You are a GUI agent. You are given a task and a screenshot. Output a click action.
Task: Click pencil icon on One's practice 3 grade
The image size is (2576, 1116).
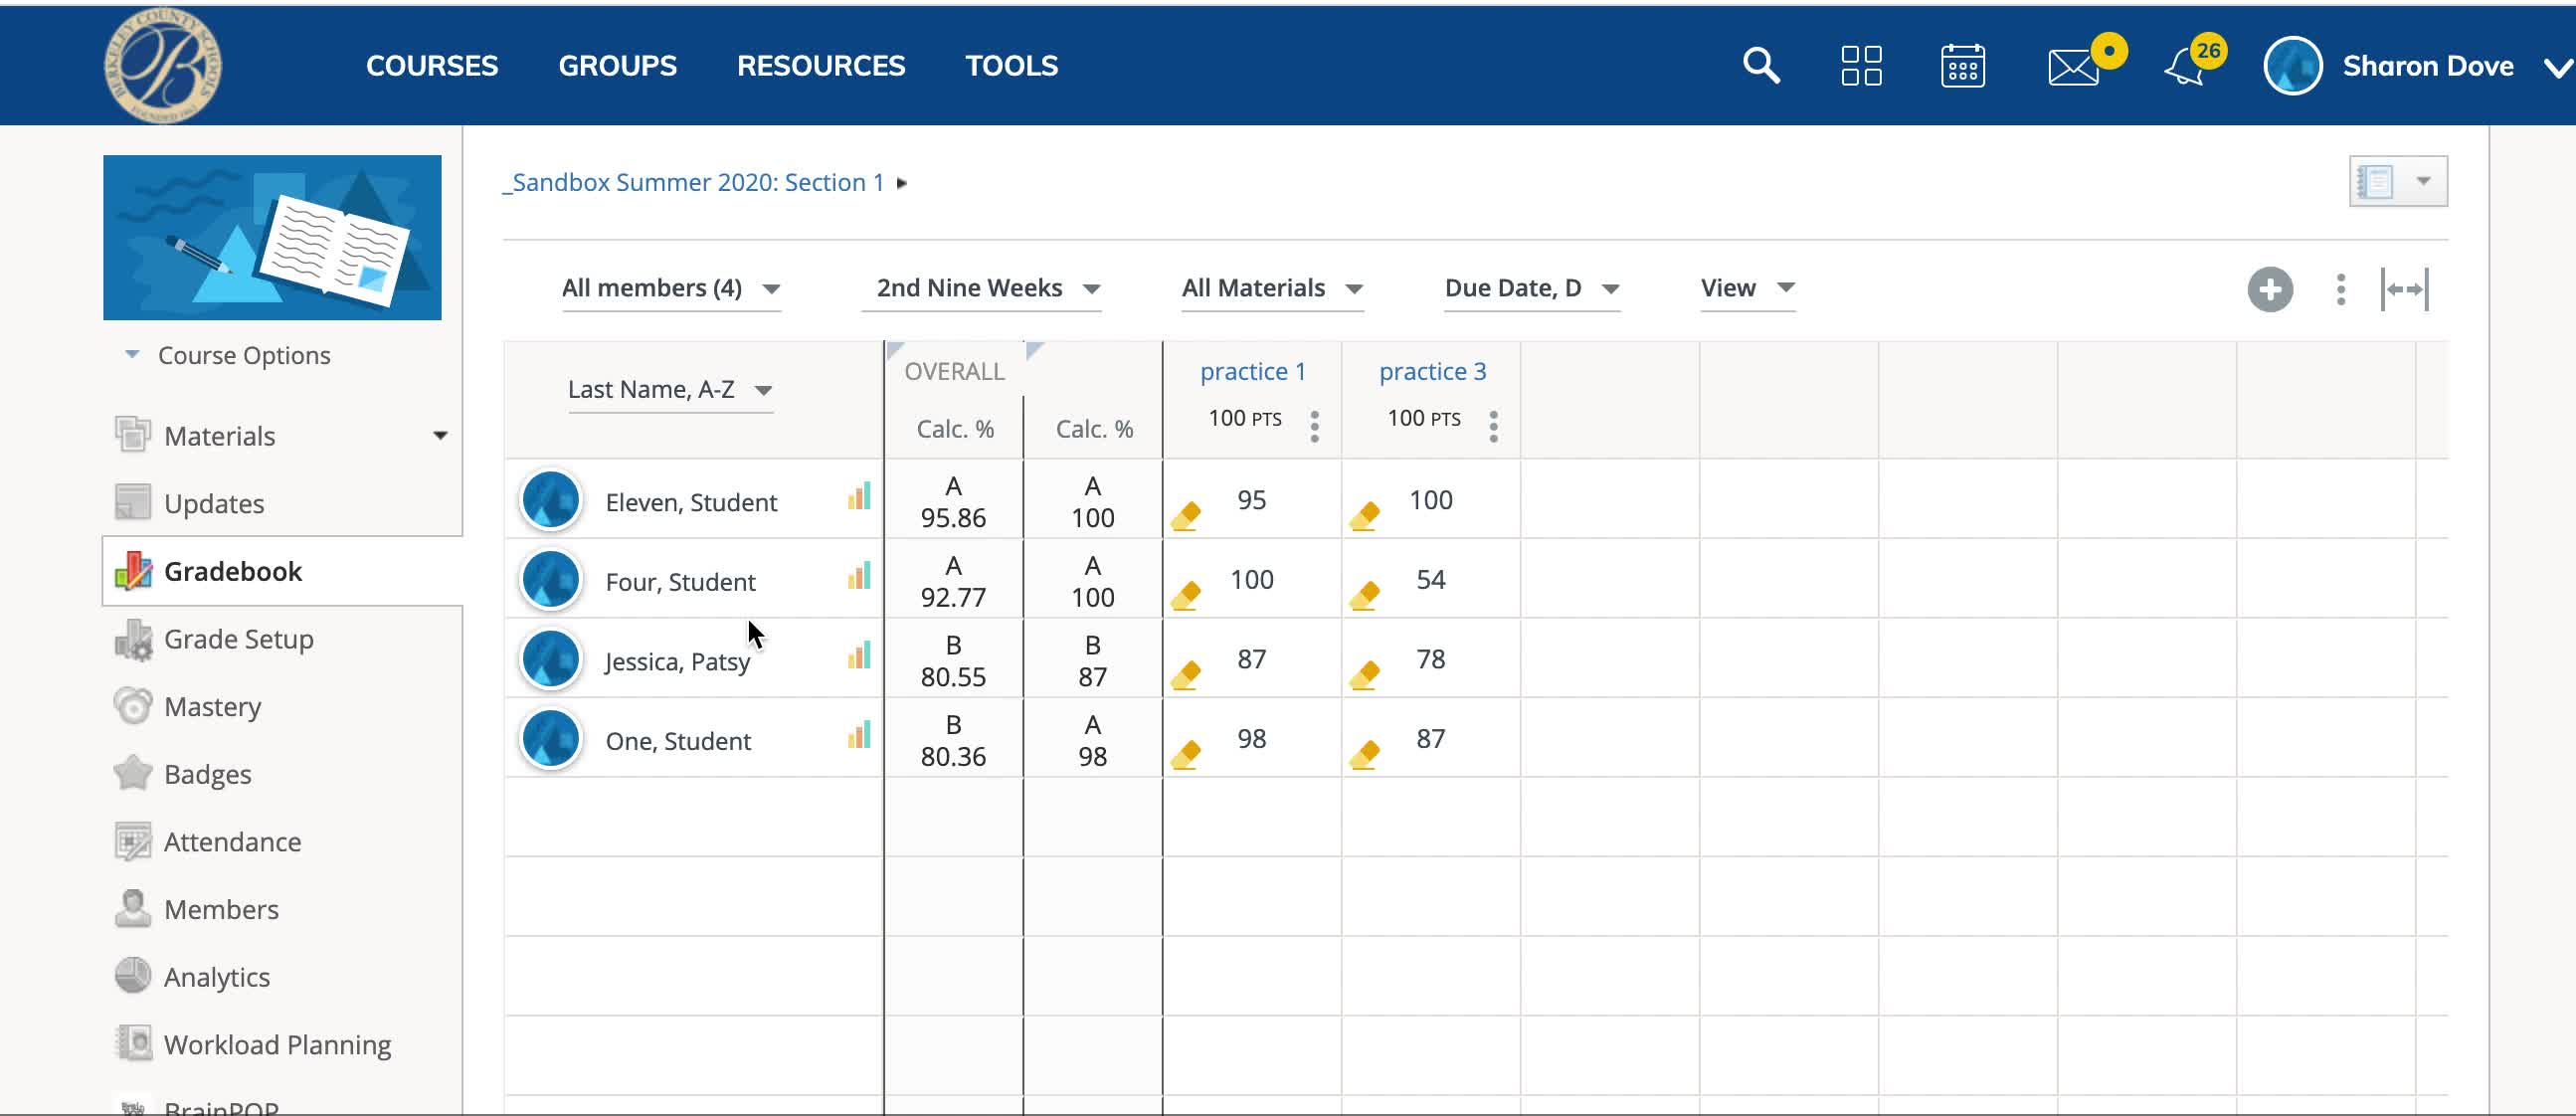point(1365,755)
